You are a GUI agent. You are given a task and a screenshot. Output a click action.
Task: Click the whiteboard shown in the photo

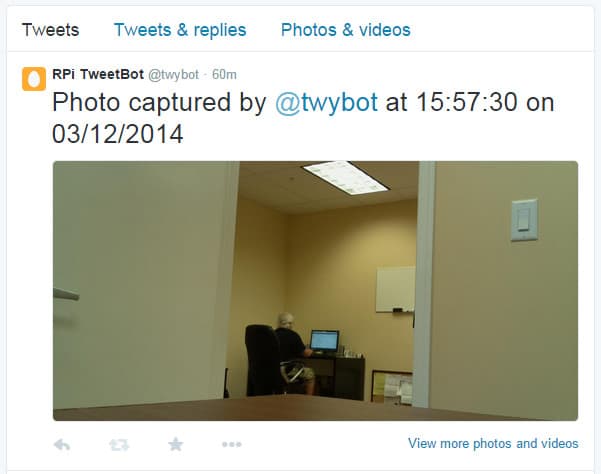pyautogui.click(x=395, y=289)
